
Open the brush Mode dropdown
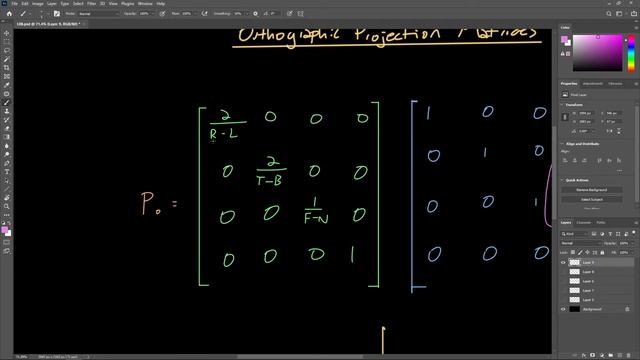98,13
